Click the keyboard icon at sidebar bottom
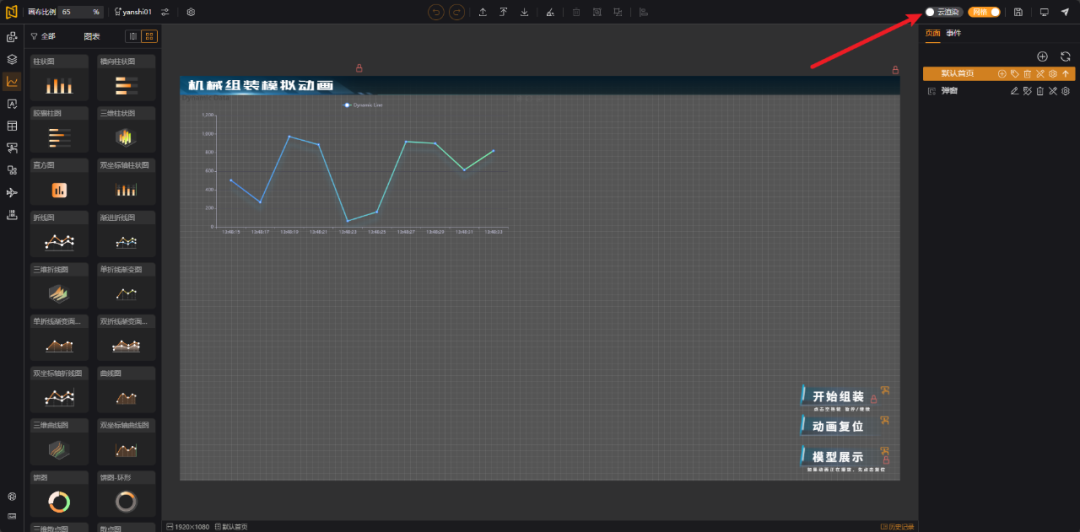Image resolution: width=1080 pixels, height=532 pixels. click(12, 515)
